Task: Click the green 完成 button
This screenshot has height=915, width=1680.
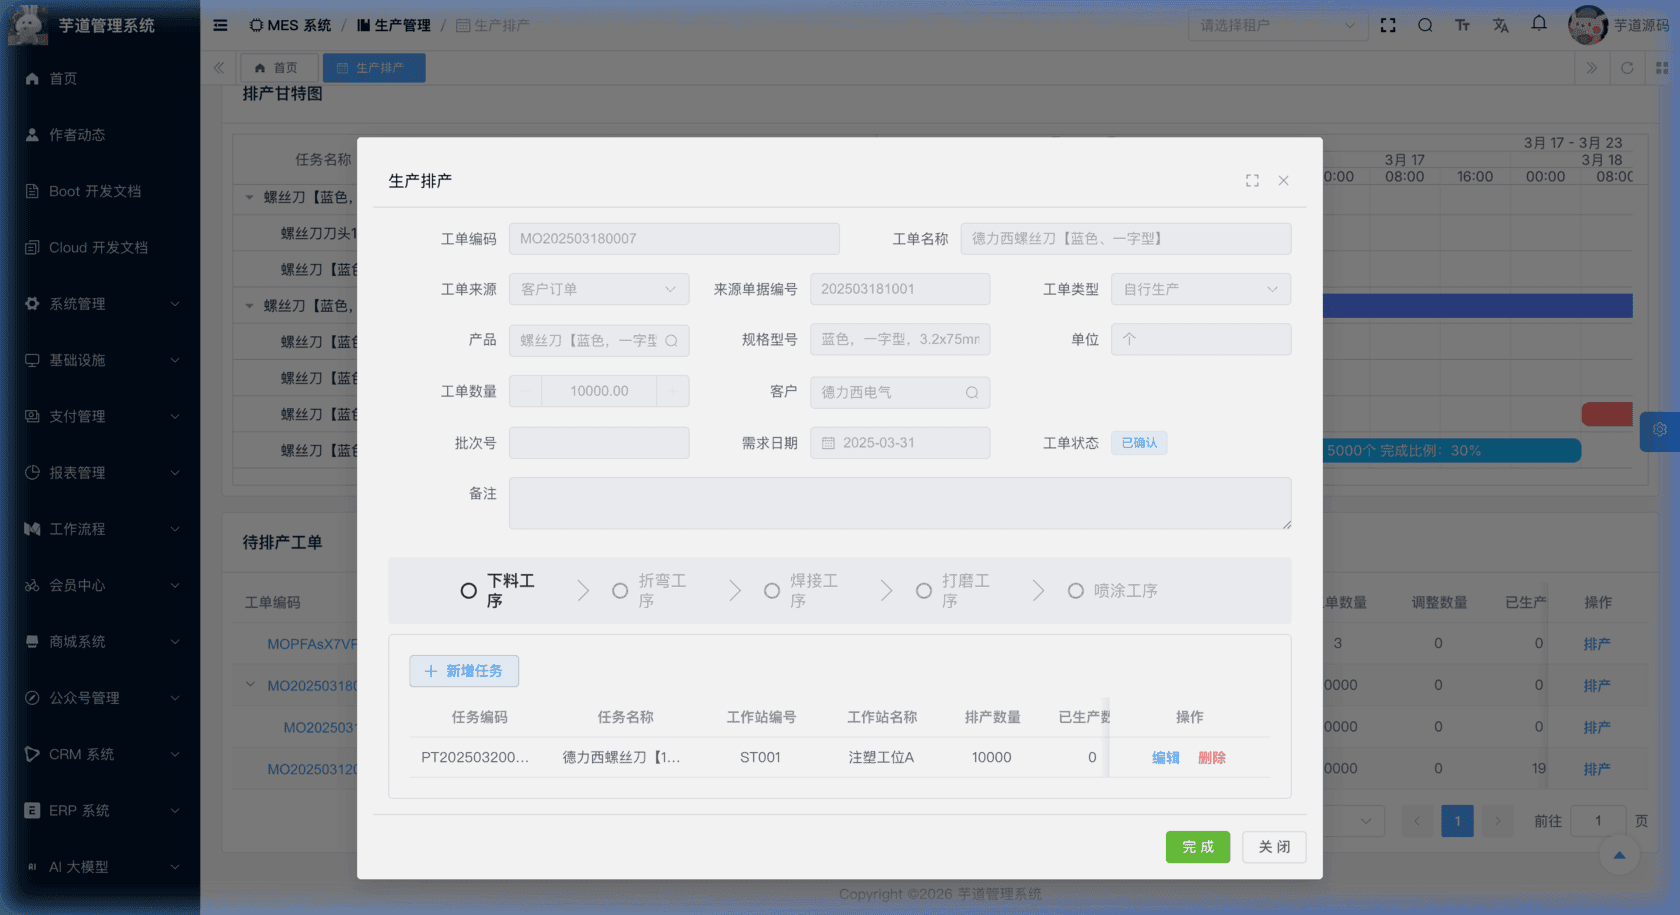Action: [1197, 847]
